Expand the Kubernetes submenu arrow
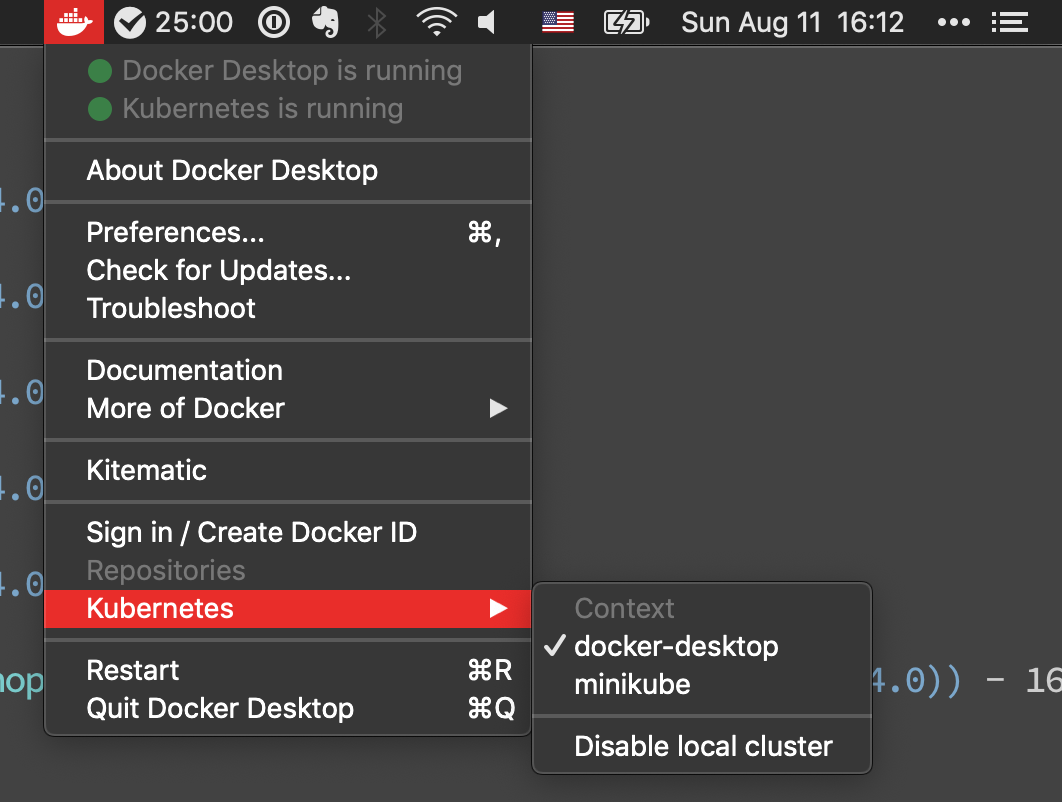Screen dimensions: 1062x802 [498, 608]
